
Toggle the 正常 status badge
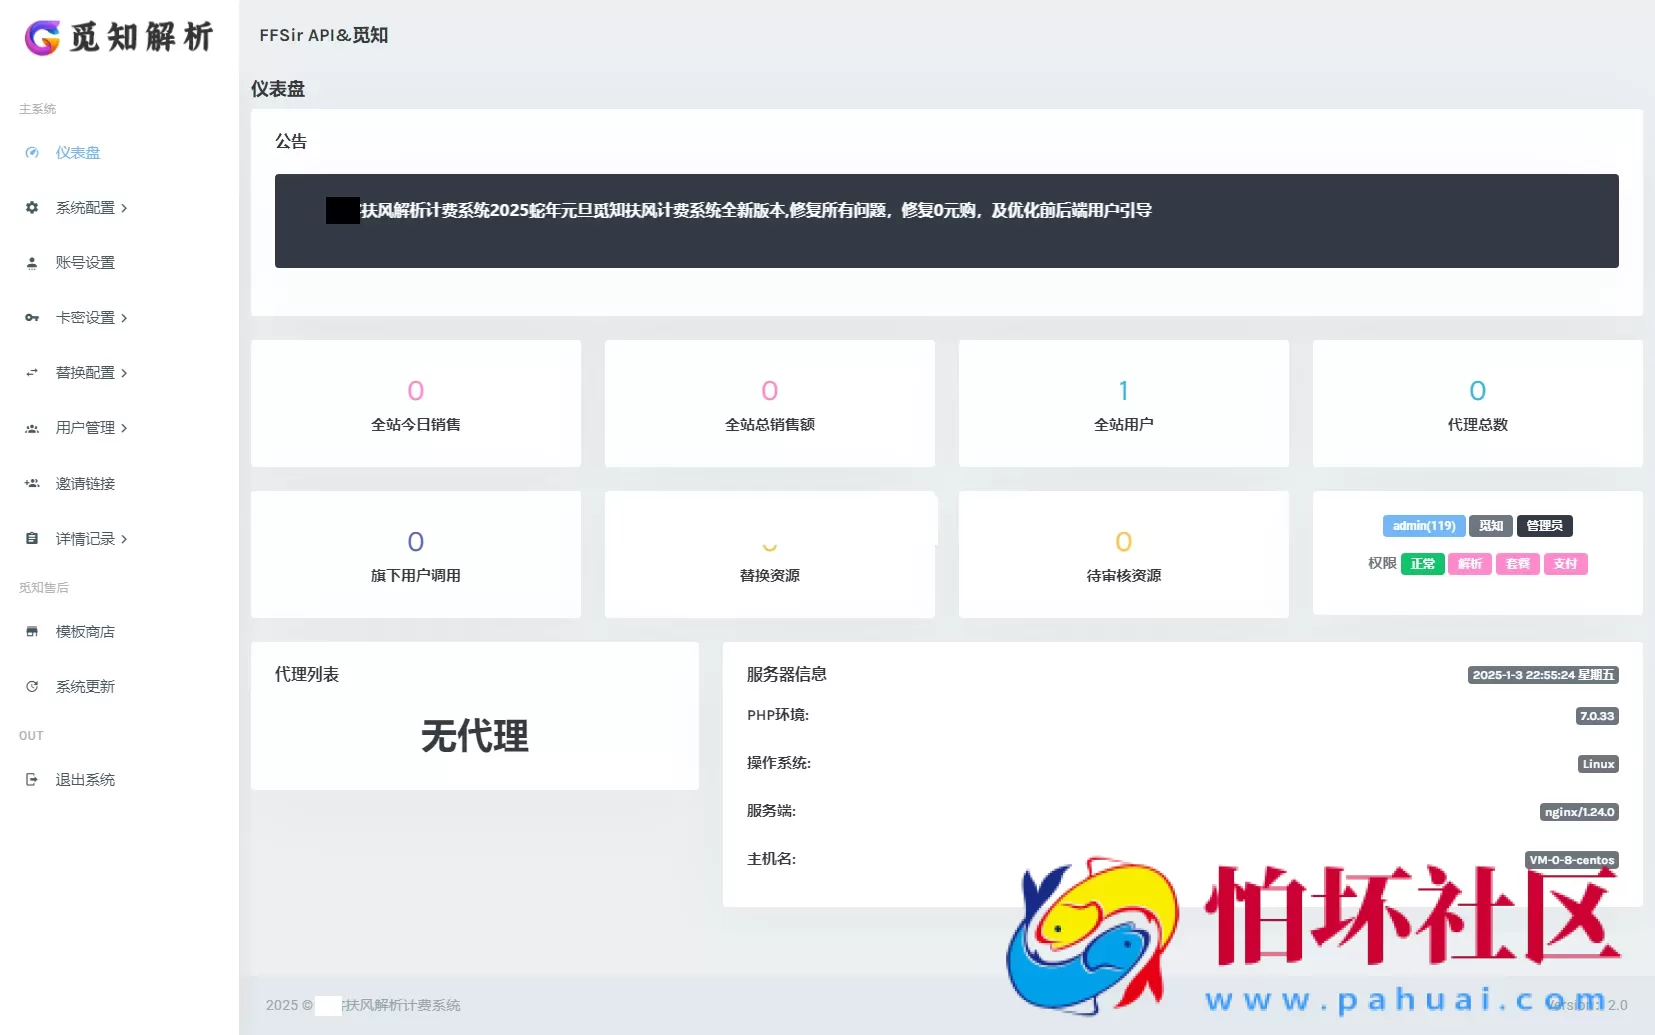pos(1422,564)
